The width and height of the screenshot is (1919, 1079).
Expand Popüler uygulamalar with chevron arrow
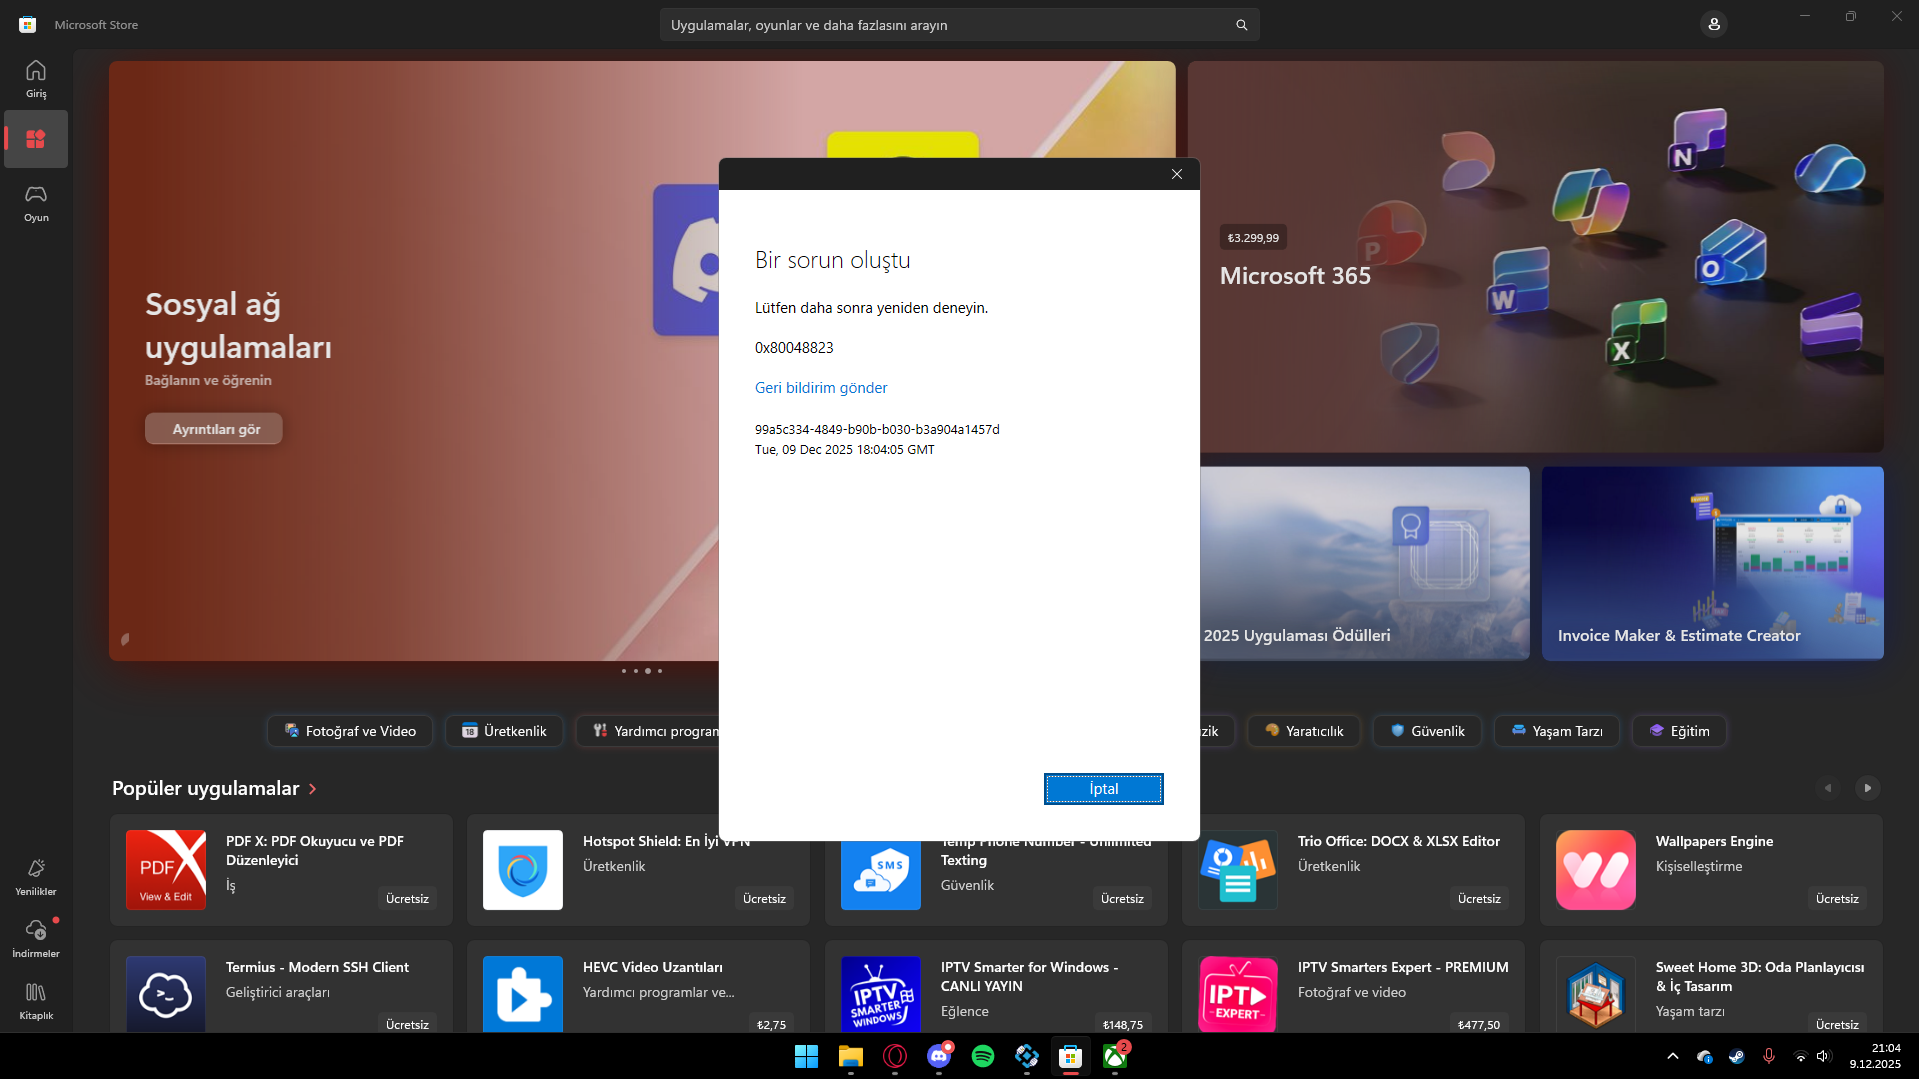[313, 789]
